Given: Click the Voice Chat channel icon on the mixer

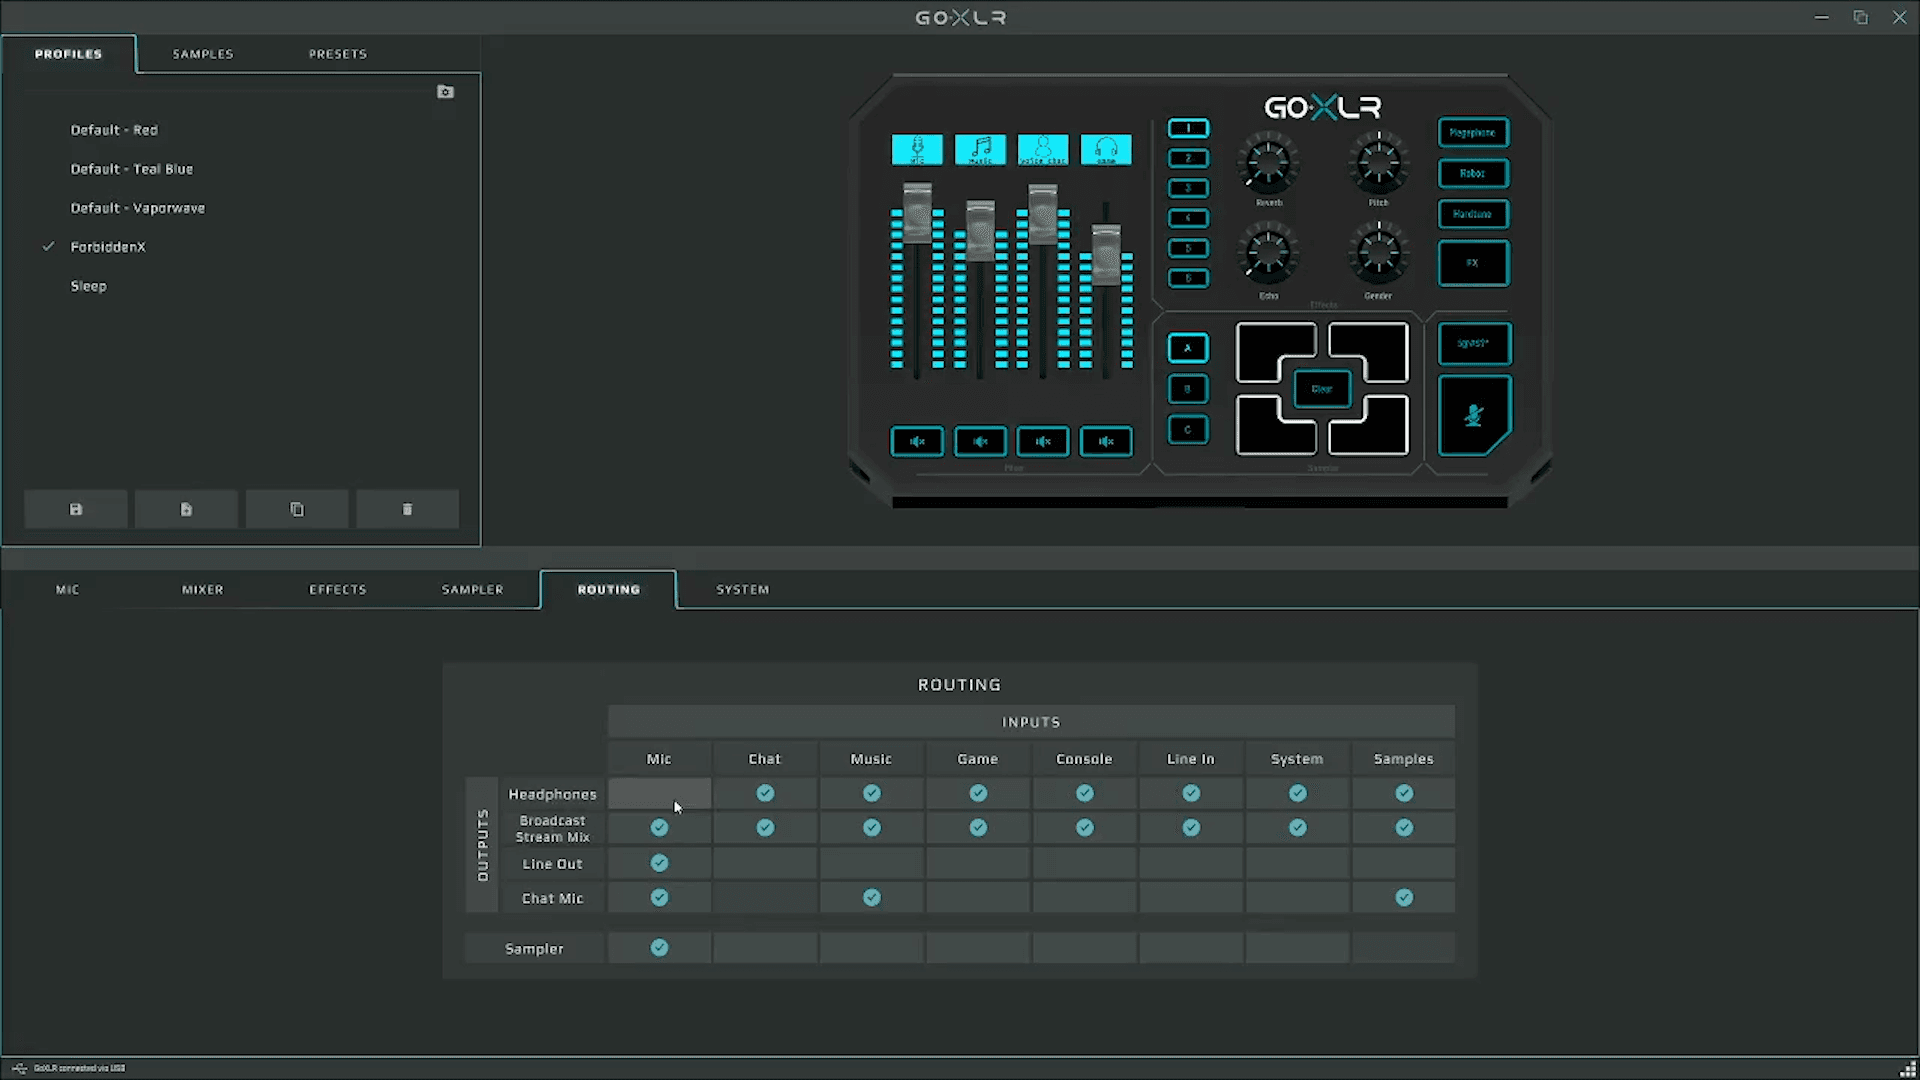Looking at the screenshot, I should click(1043, 150).
